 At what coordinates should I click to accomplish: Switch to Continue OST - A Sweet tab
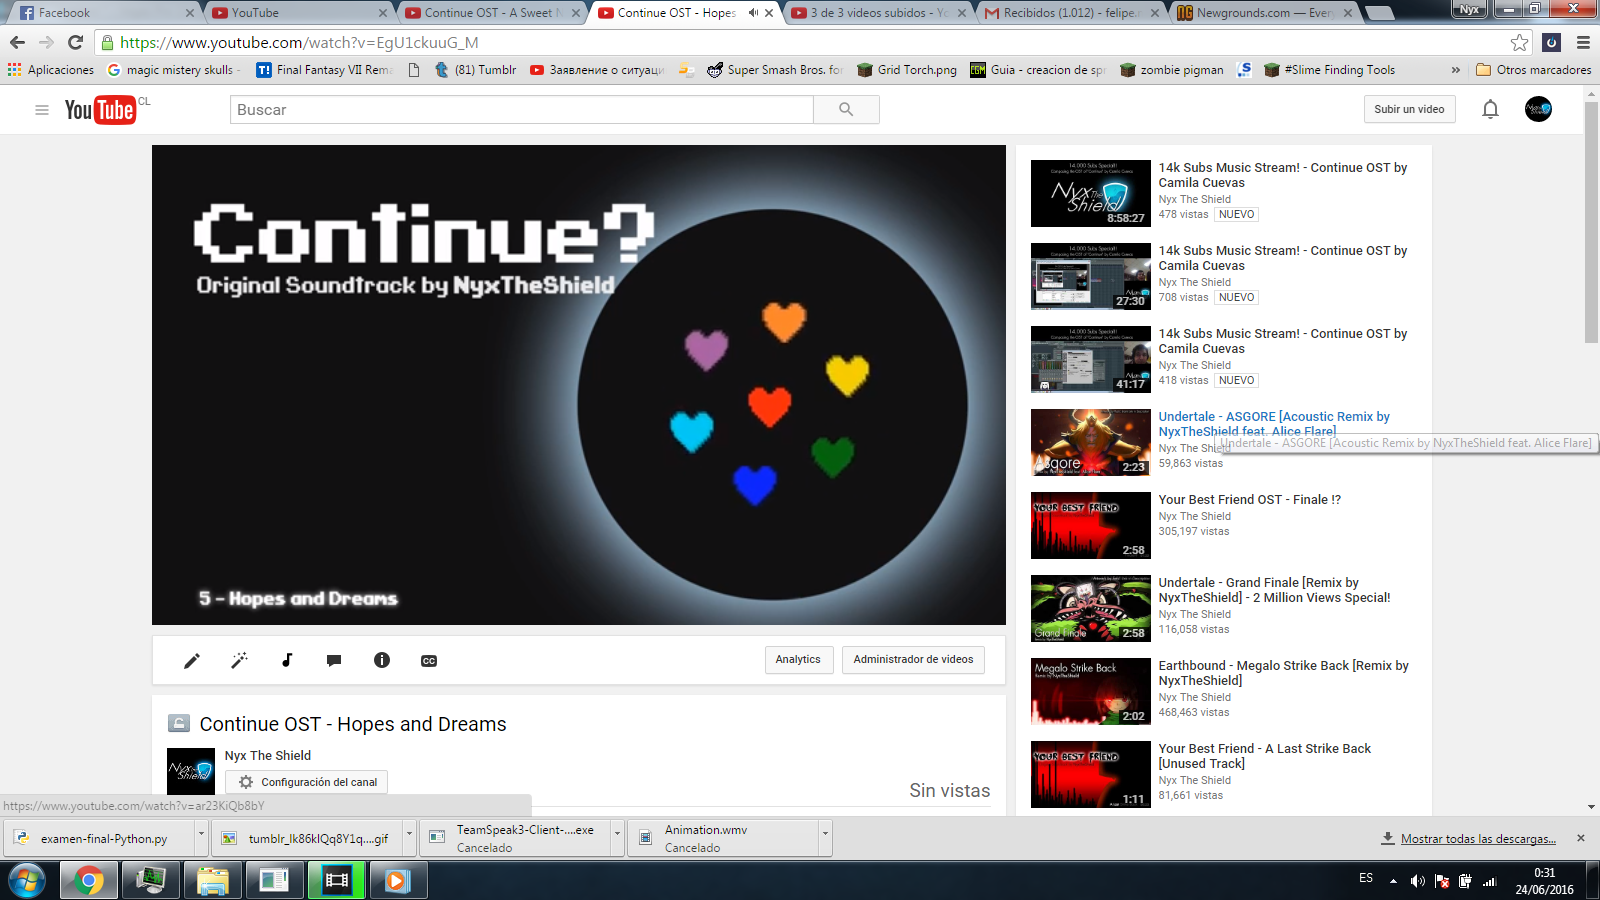490,13
